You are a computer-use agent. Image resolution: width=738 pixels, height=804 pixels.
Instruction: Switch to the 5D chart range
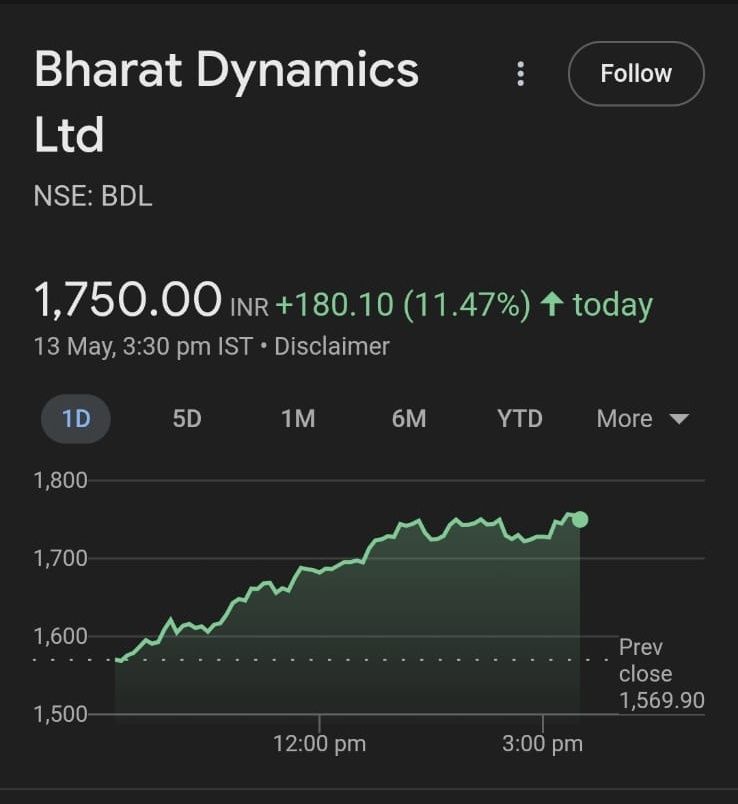[x=187, y=418]
